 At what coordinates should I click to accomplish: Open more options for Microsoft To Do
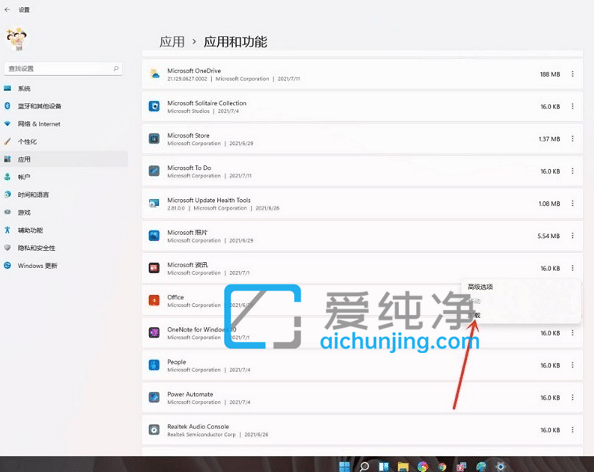(572, 171)
